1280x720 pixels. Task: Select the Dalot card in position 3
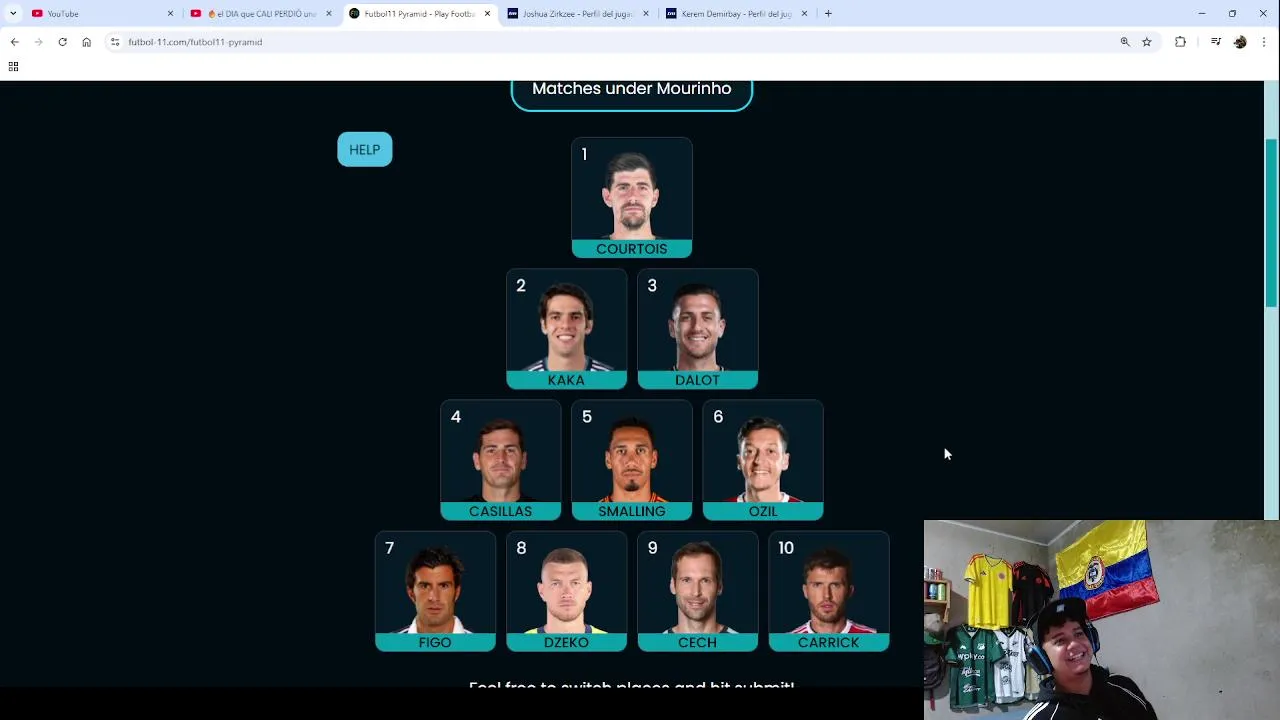coord(698,329)
